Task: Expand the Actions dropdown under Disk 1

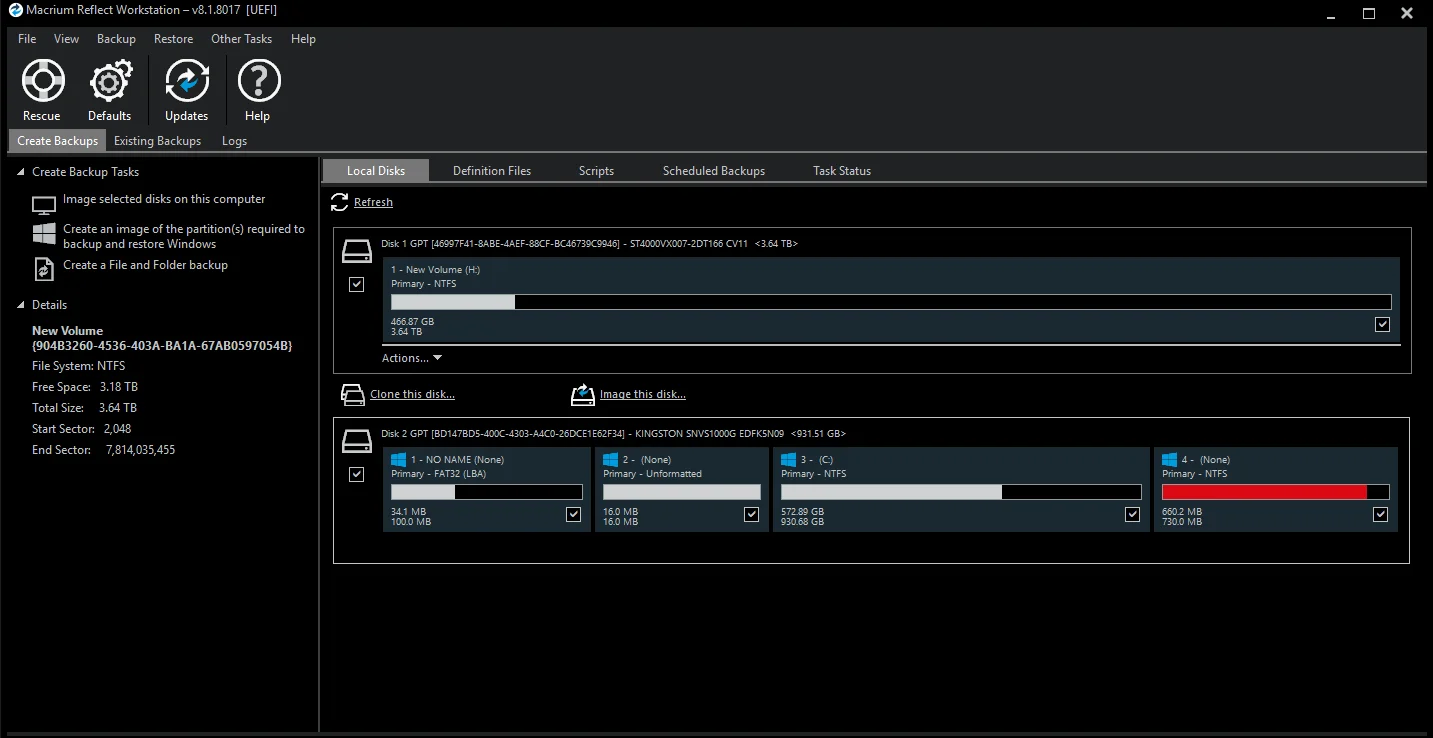Action: click(x=411, y=358)
